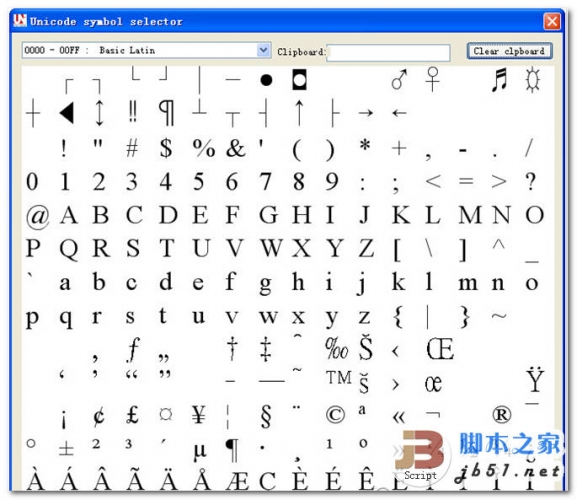
Task: Focus the Clipboard text field
Action: [388, 52]
